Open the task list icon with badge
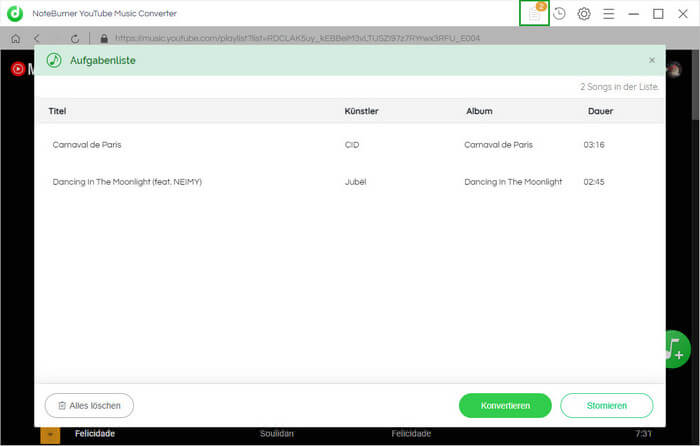 coord(534,13)
